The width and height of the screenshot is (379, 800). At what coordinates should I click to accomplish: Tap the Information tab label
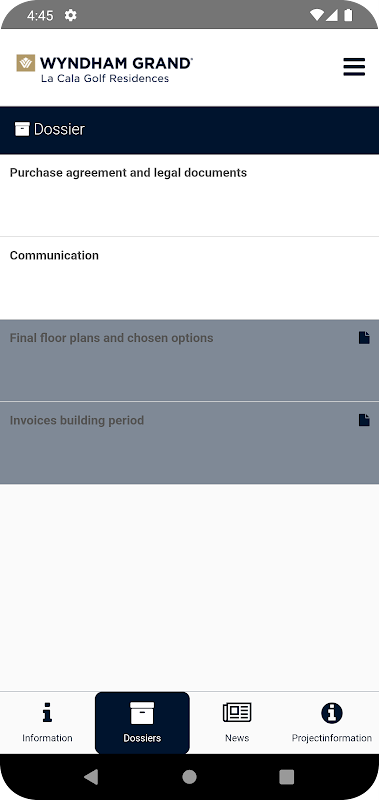47,738
